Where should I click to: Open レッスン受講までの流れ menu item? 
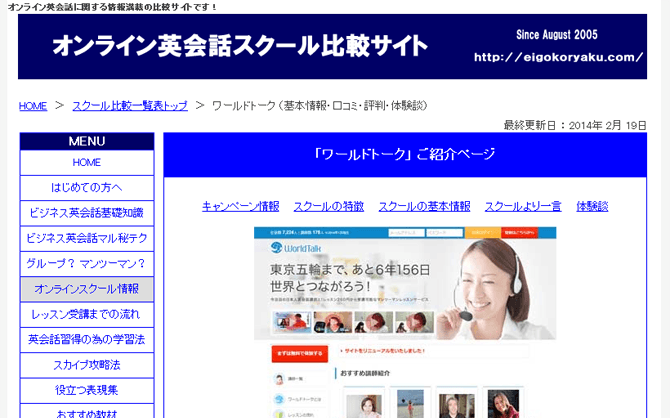tap(87, 314)
